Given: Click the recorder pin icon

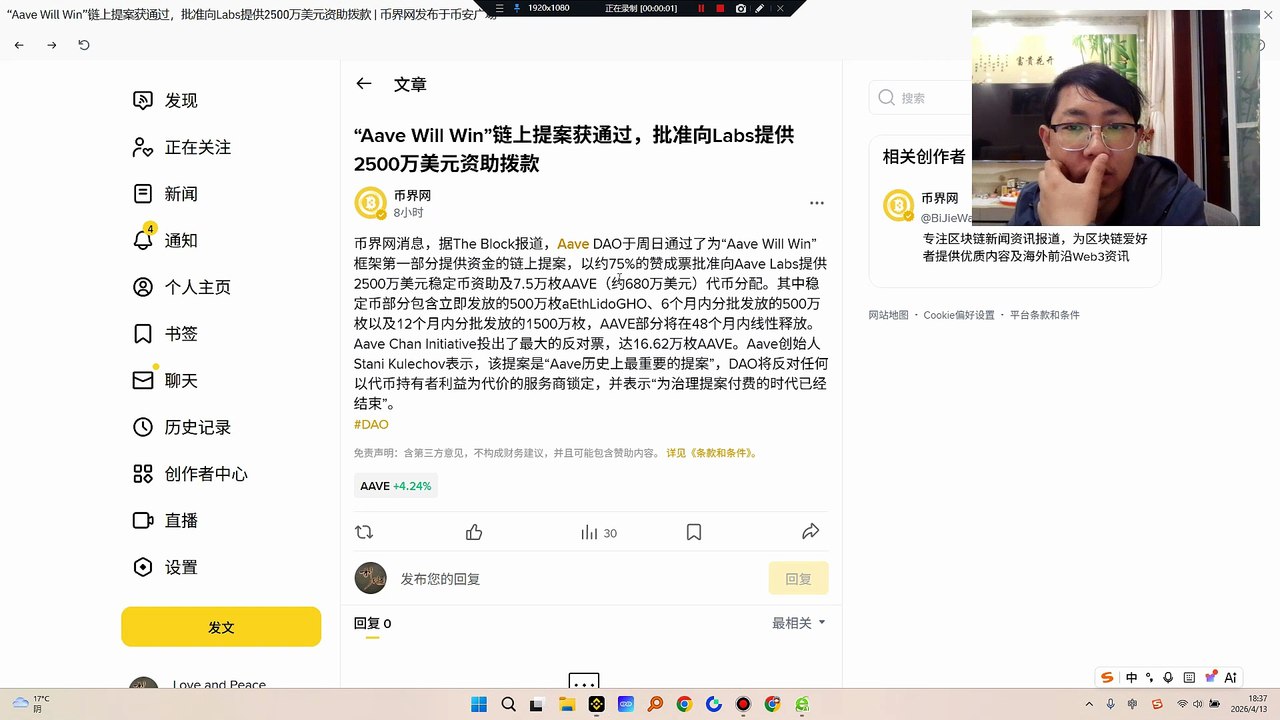Looking at the screenshot, I should (x=517, y=8).
